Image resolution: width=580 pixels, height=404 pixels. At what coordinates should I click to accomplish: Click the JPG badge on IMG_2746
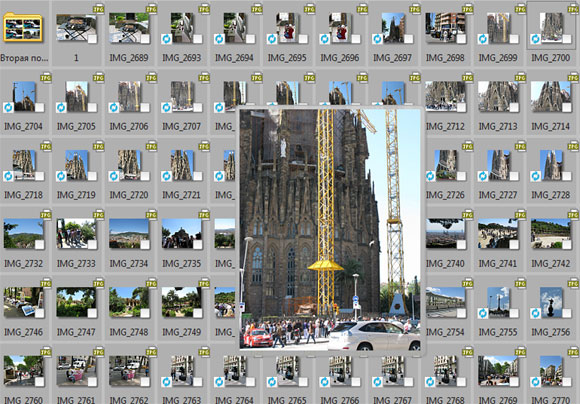[x=46, y=283]
